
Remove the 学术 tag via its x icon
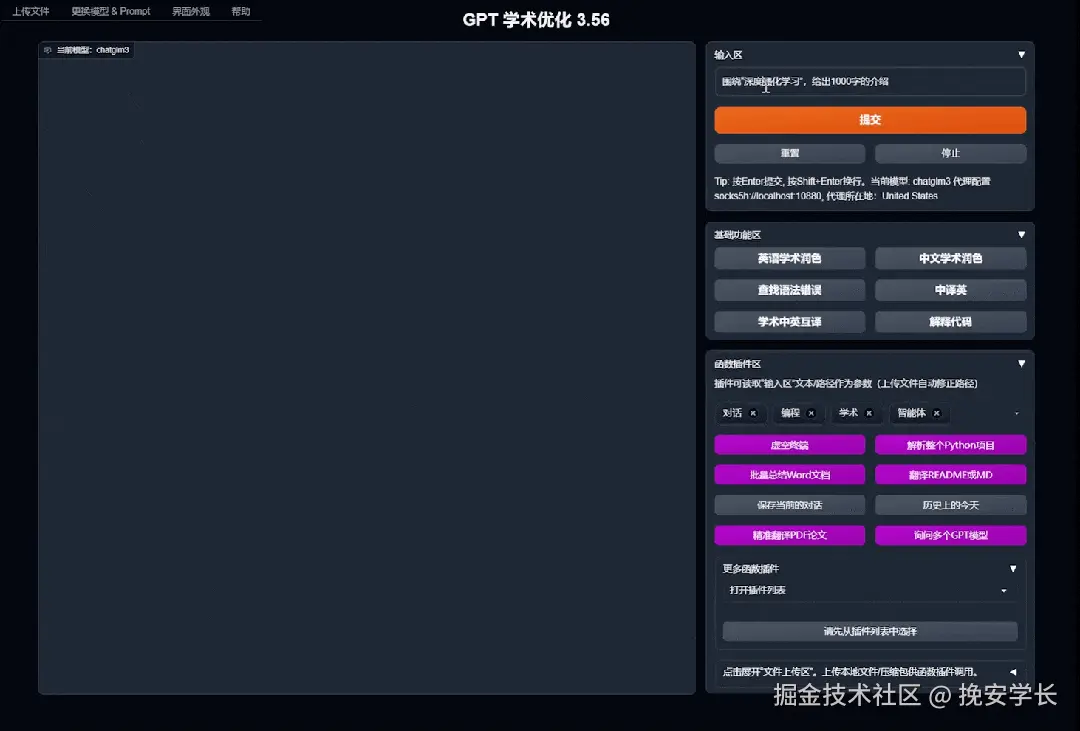(868, 413)
